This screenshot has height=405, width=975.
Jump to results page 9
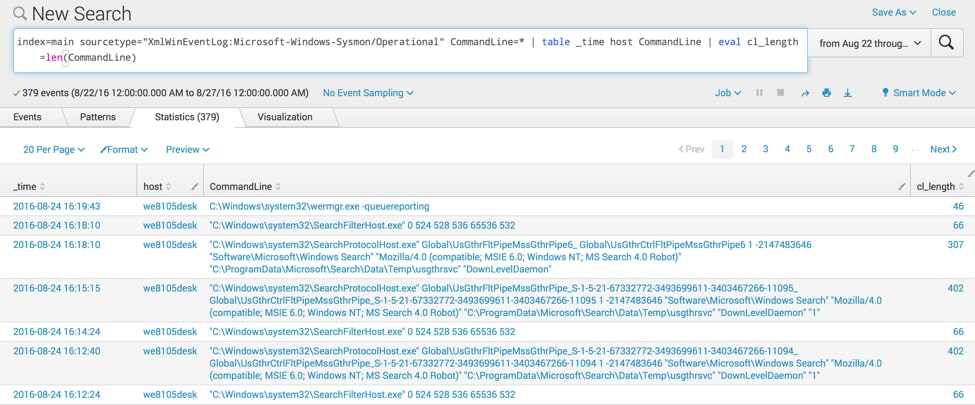click(x=895, y=149)
